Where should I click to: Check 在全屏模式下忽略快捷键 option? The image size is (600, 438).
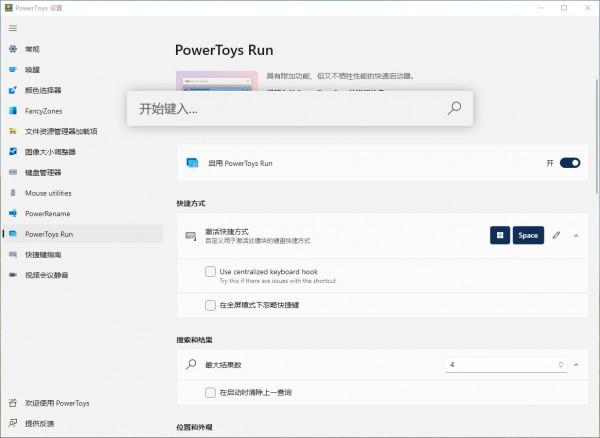[x=210, y=305]
